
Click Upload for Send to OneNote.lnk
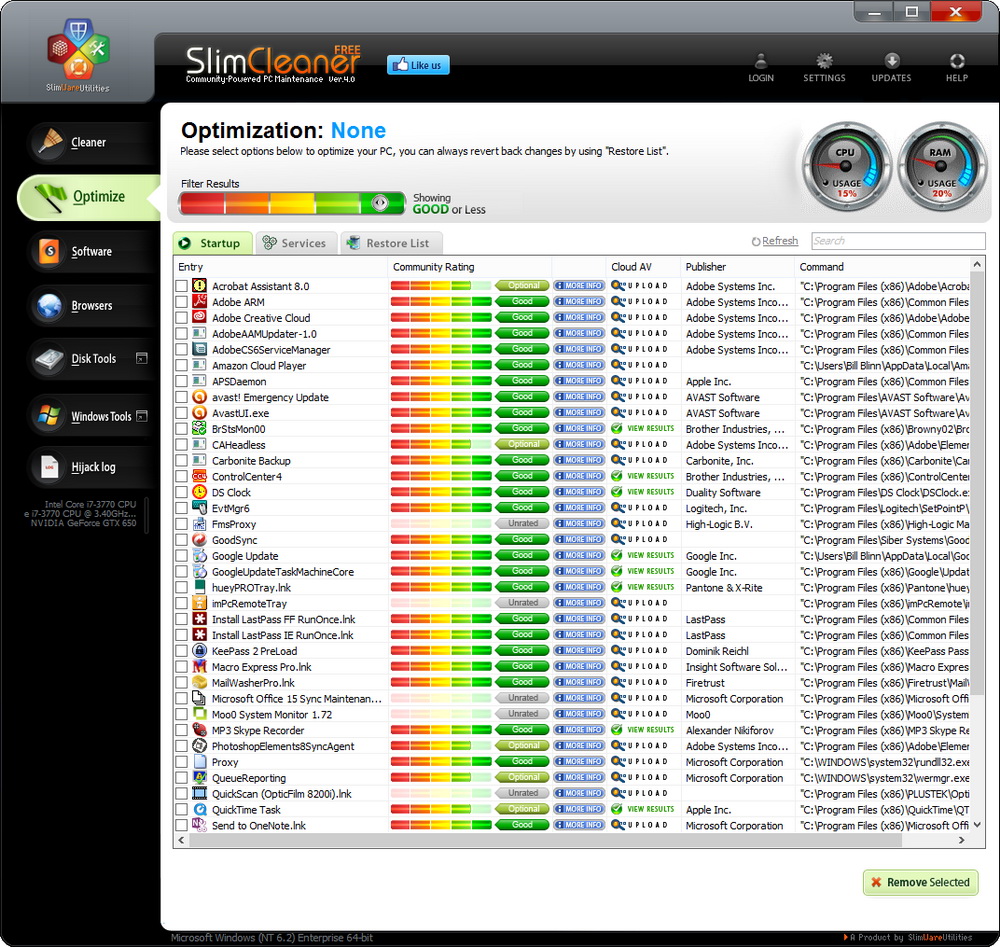[x=640, y=825]
